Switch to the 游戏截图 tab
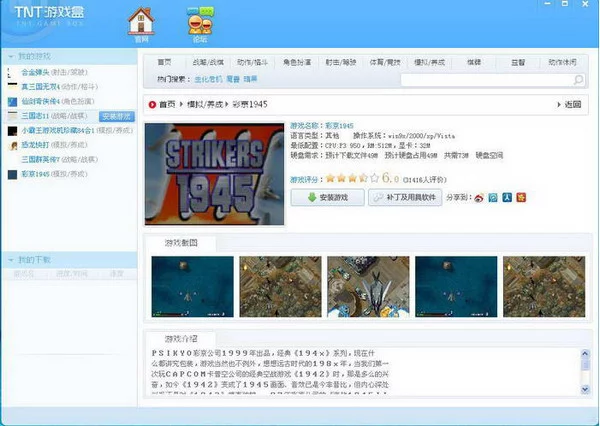Screen dimensions: 600x426 point(181,243)
